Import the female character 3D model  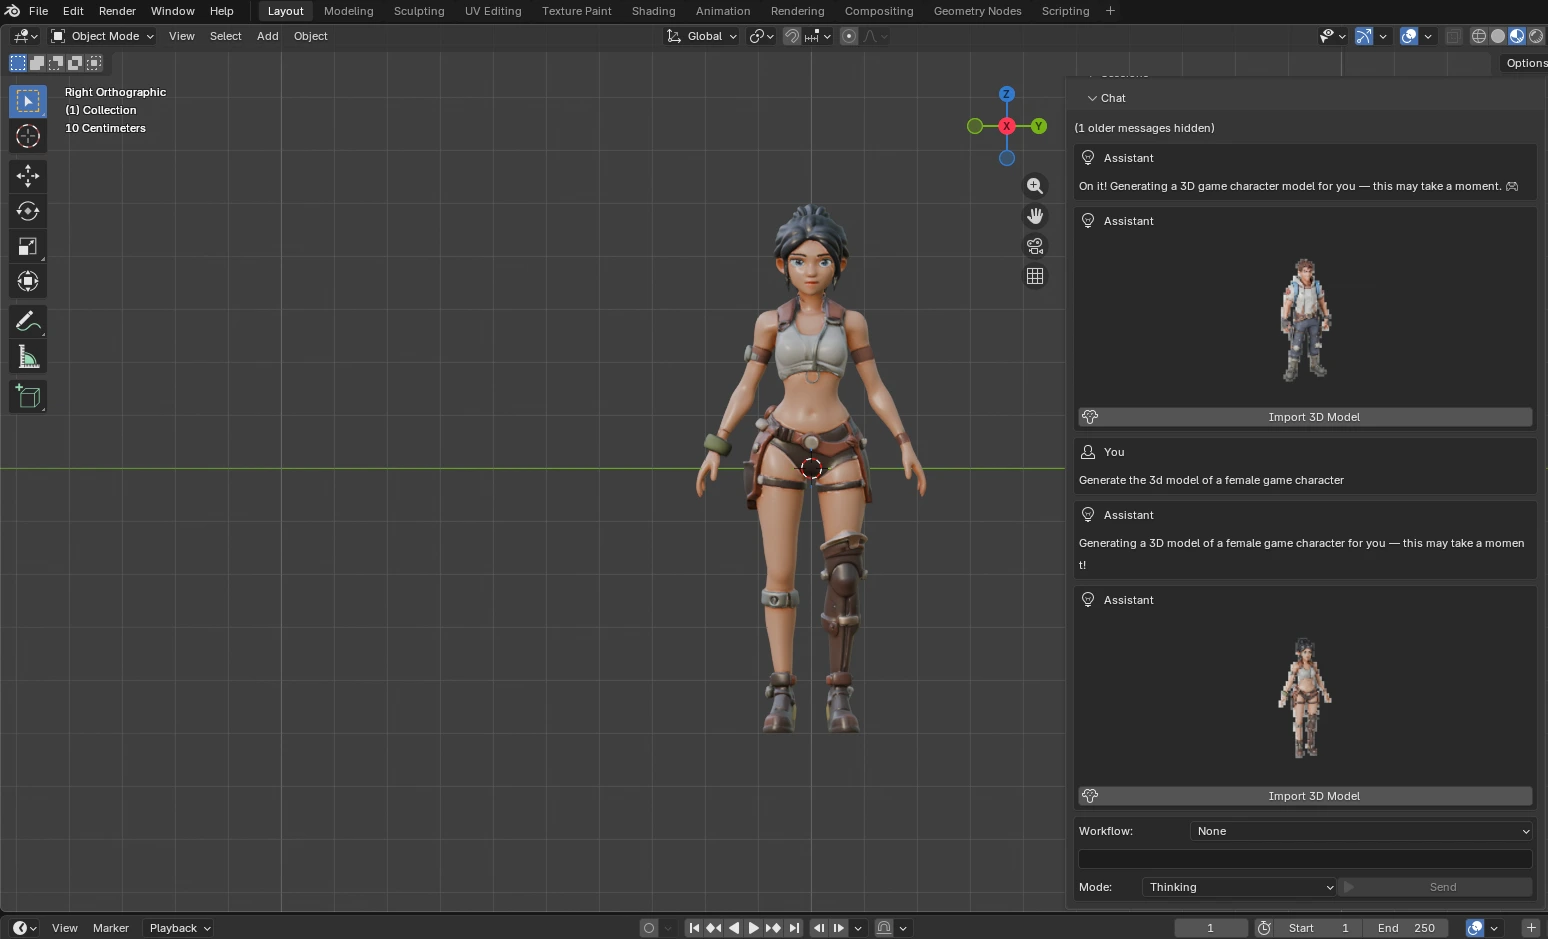[1305, 796]
